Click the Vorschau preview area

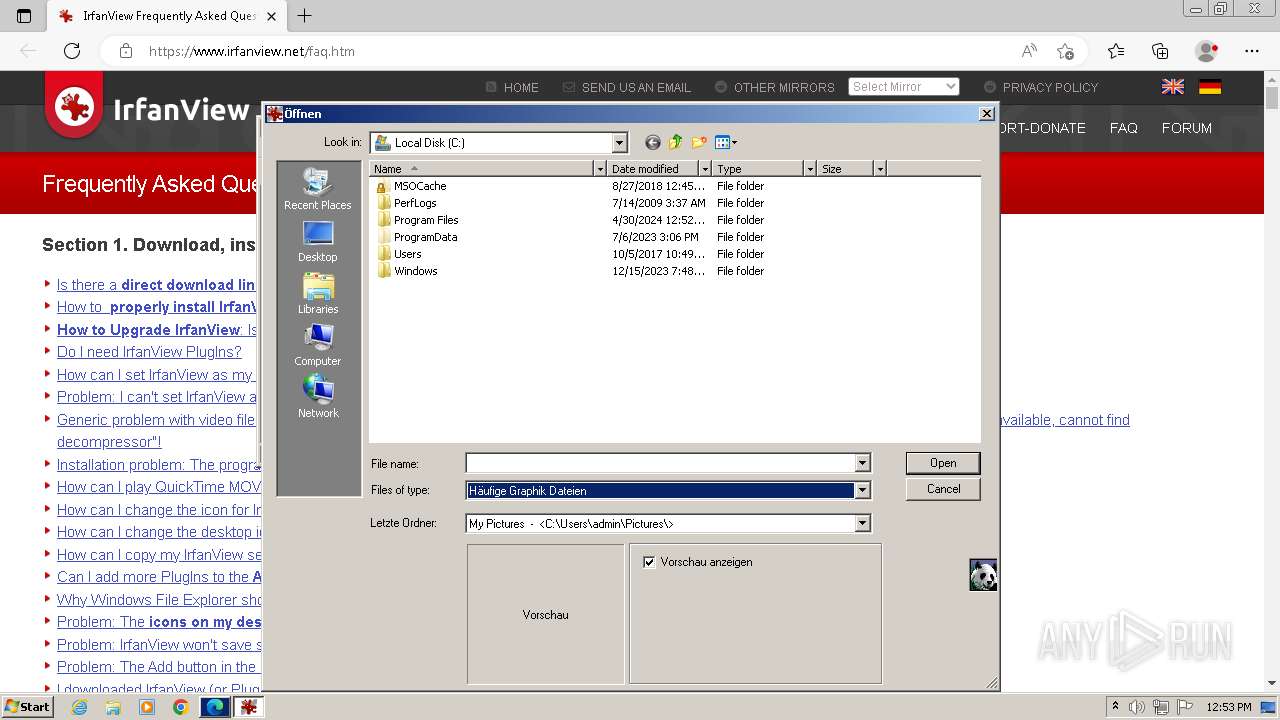[x=545, y=614]
